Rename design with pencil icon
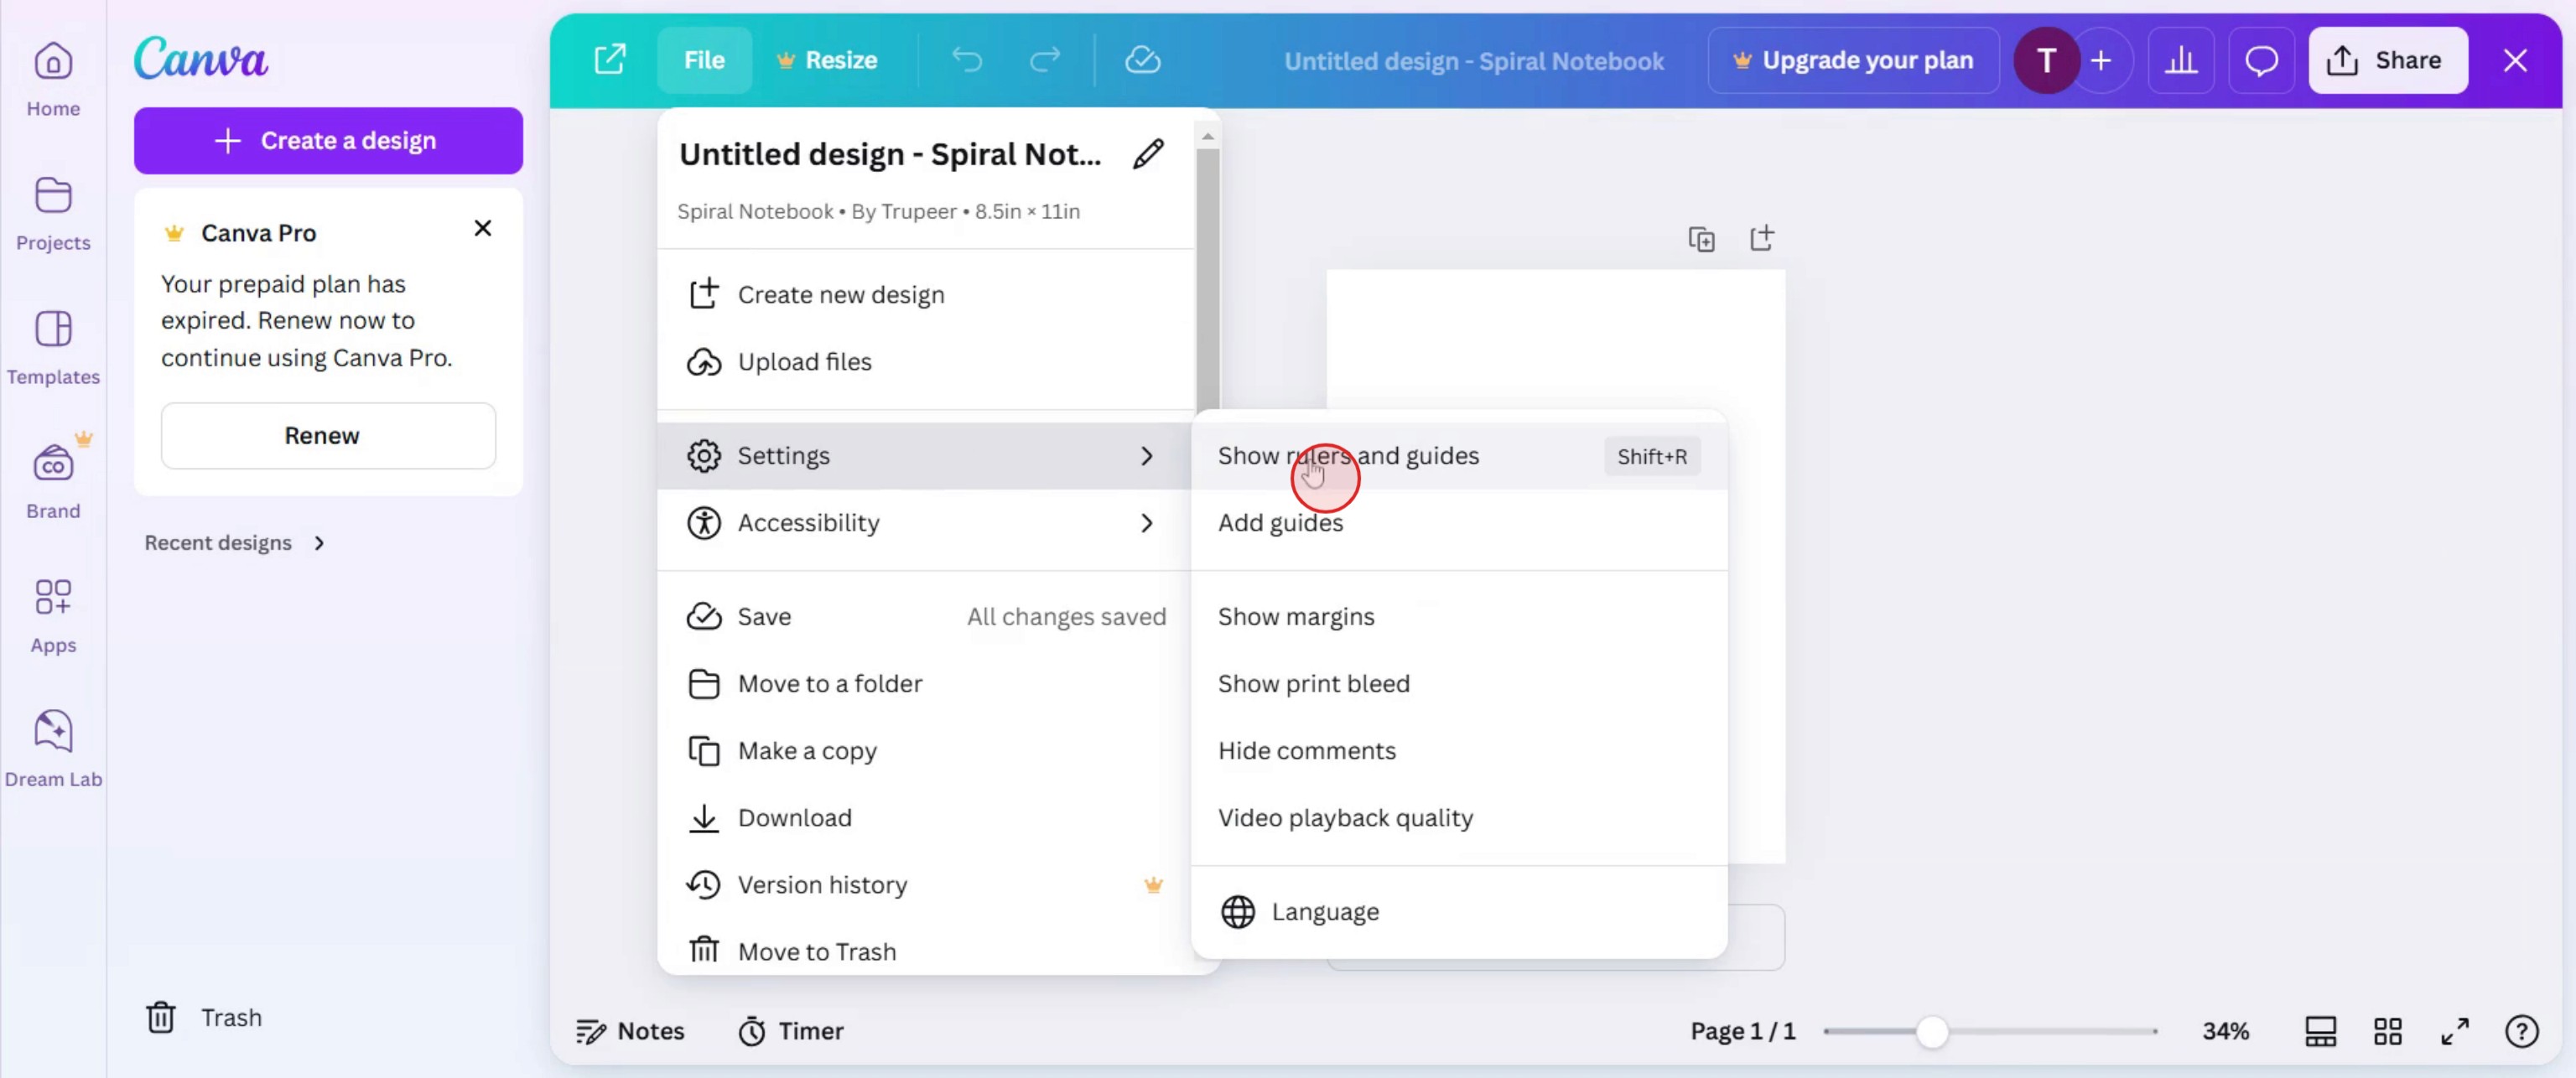This screenshot has width=2576, height=1078. tap(1148, 153)
